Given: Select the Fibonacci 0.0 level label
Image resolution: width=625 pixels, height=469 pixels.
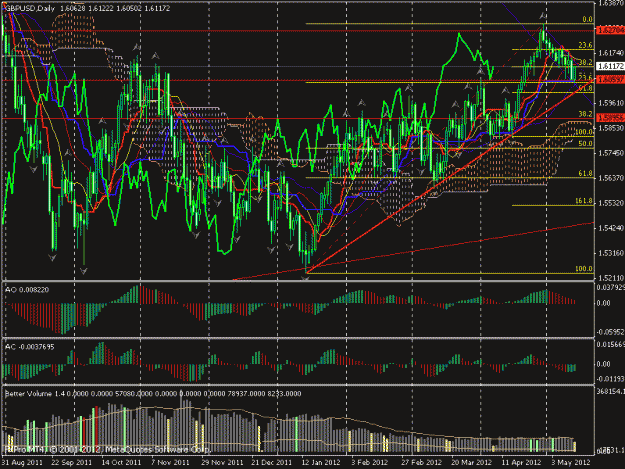Looking at the screenshot, I should pos(587,19).
